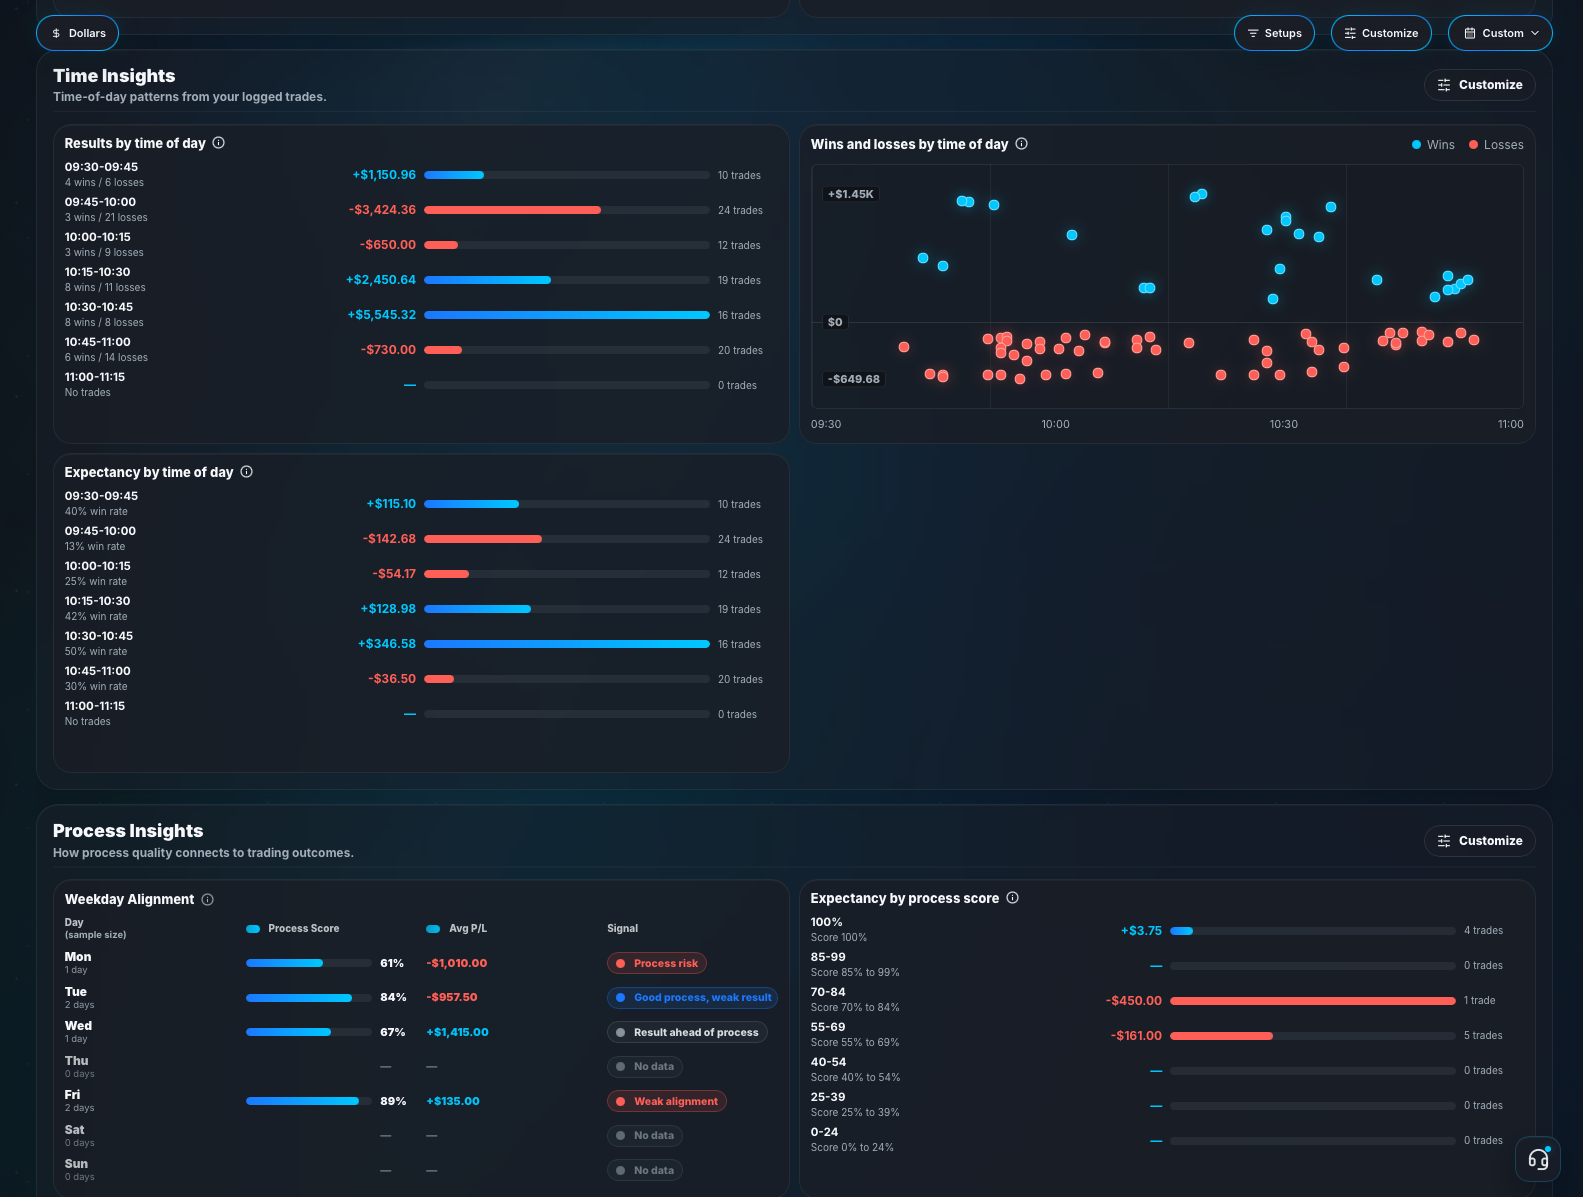This screenshot has height=1197, width=1583.
Task: Click the top toolbar Customize button
Action: click(1381, 33)
